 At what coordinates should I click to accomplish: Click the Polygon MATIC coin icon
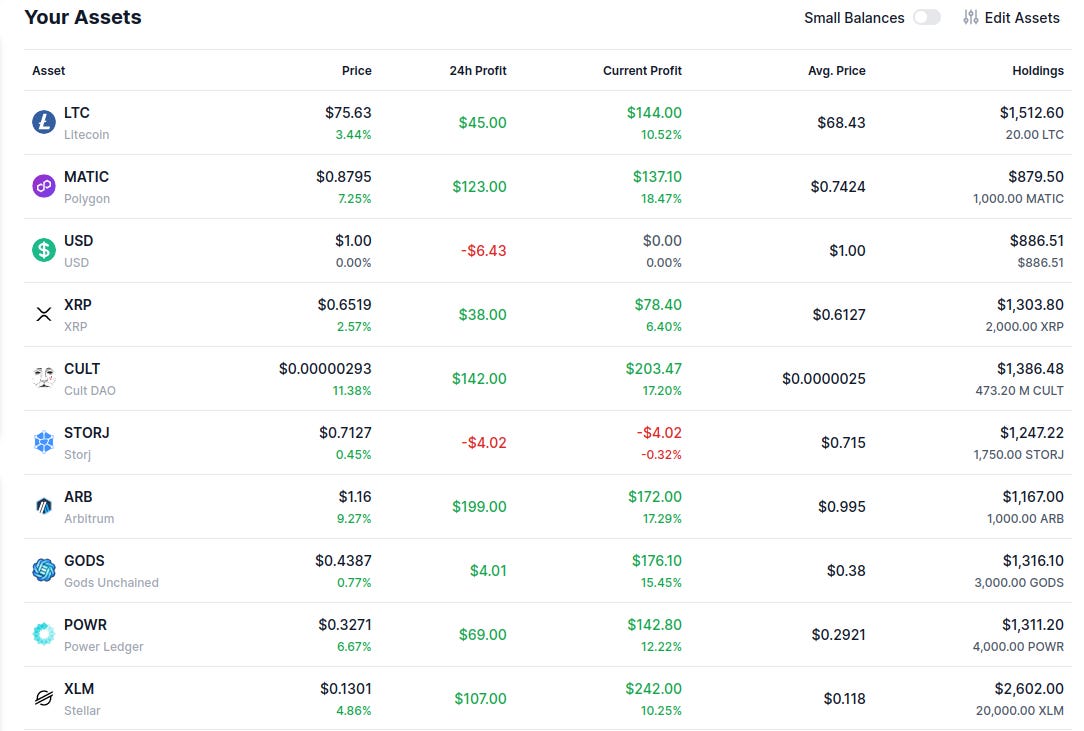pos(44,186)
